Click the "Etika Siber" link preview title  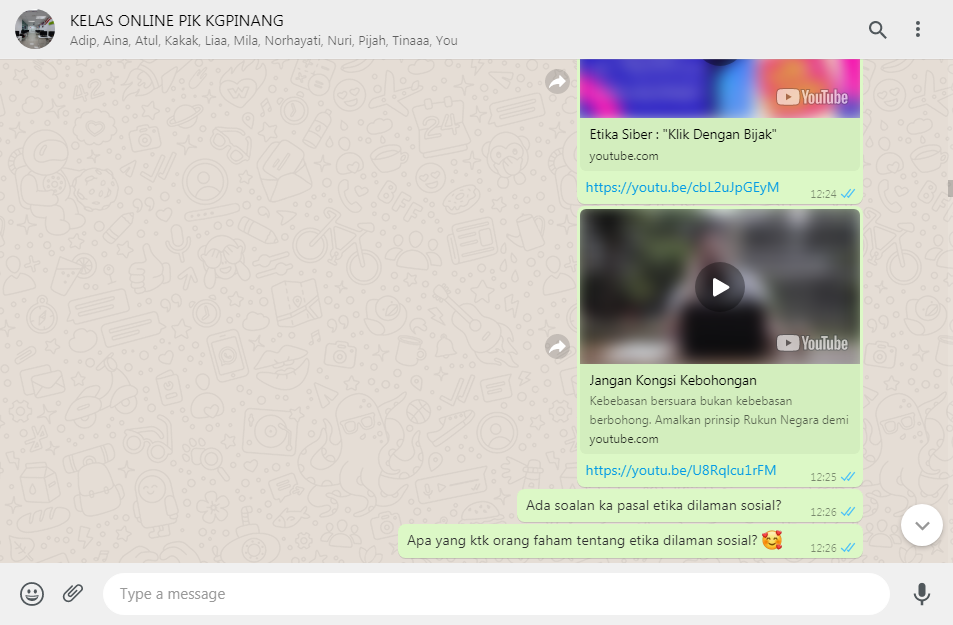click(x=683, y=134)
